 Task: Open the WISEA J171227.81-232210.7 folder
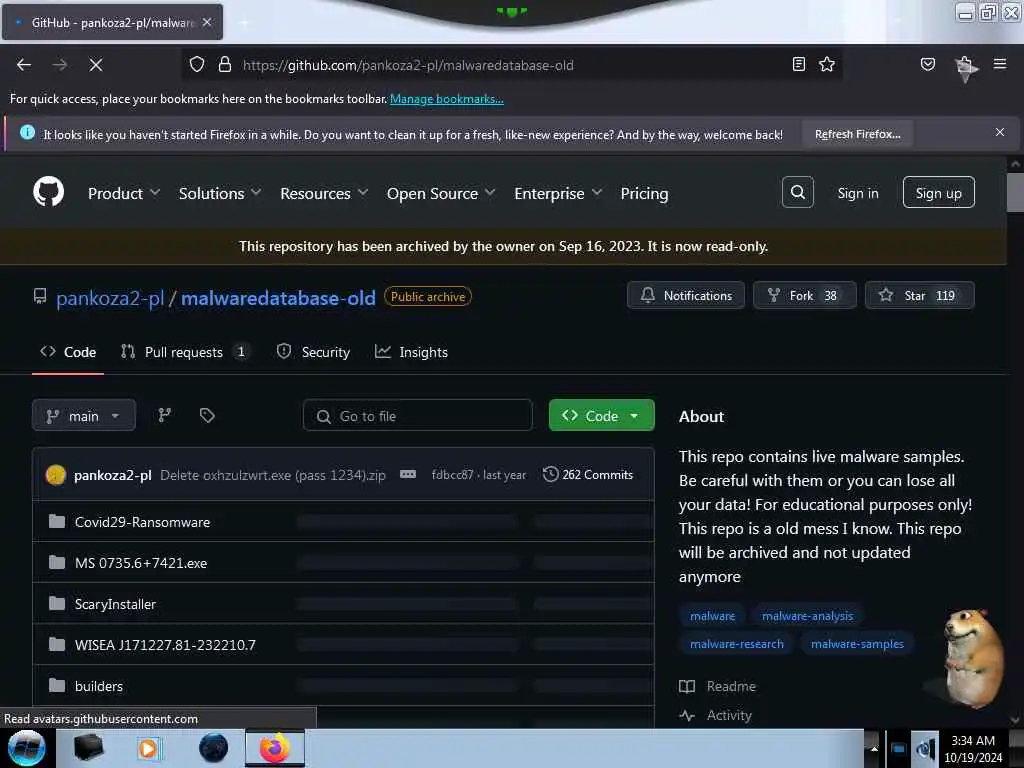[165, 645]
